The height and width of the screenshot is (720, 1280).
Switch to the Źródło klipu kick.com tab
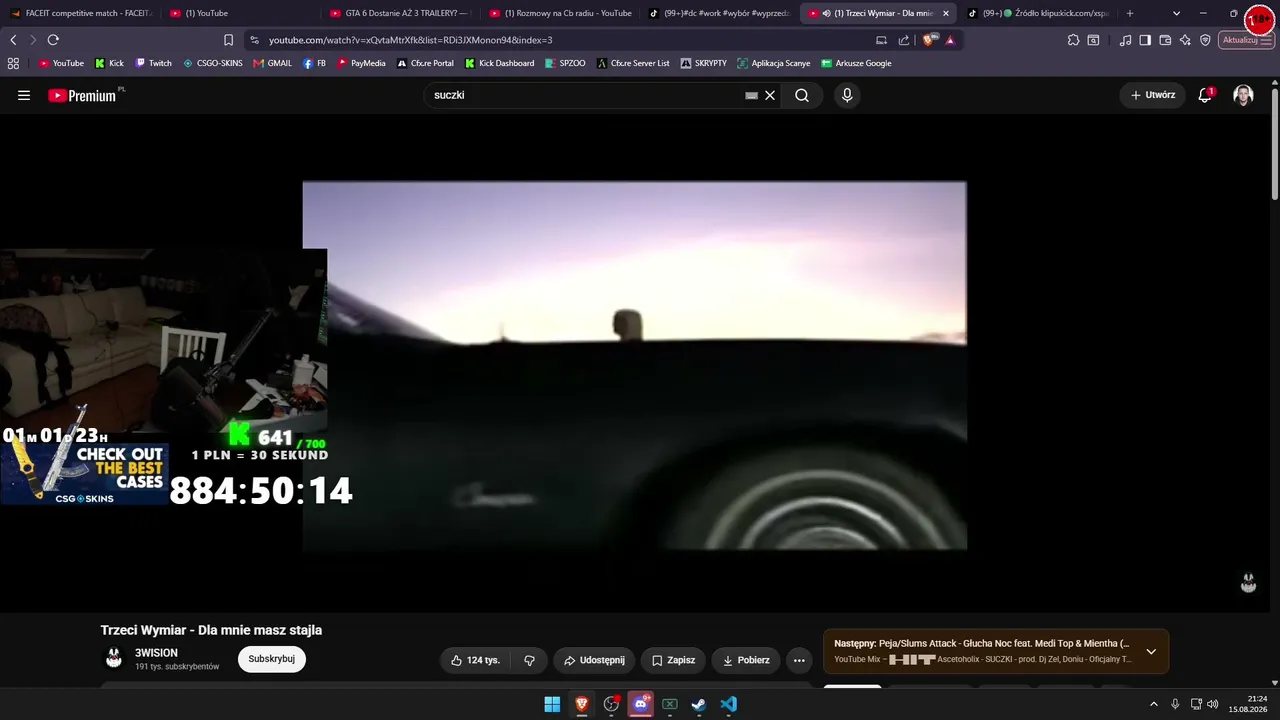coord(1038,13)
